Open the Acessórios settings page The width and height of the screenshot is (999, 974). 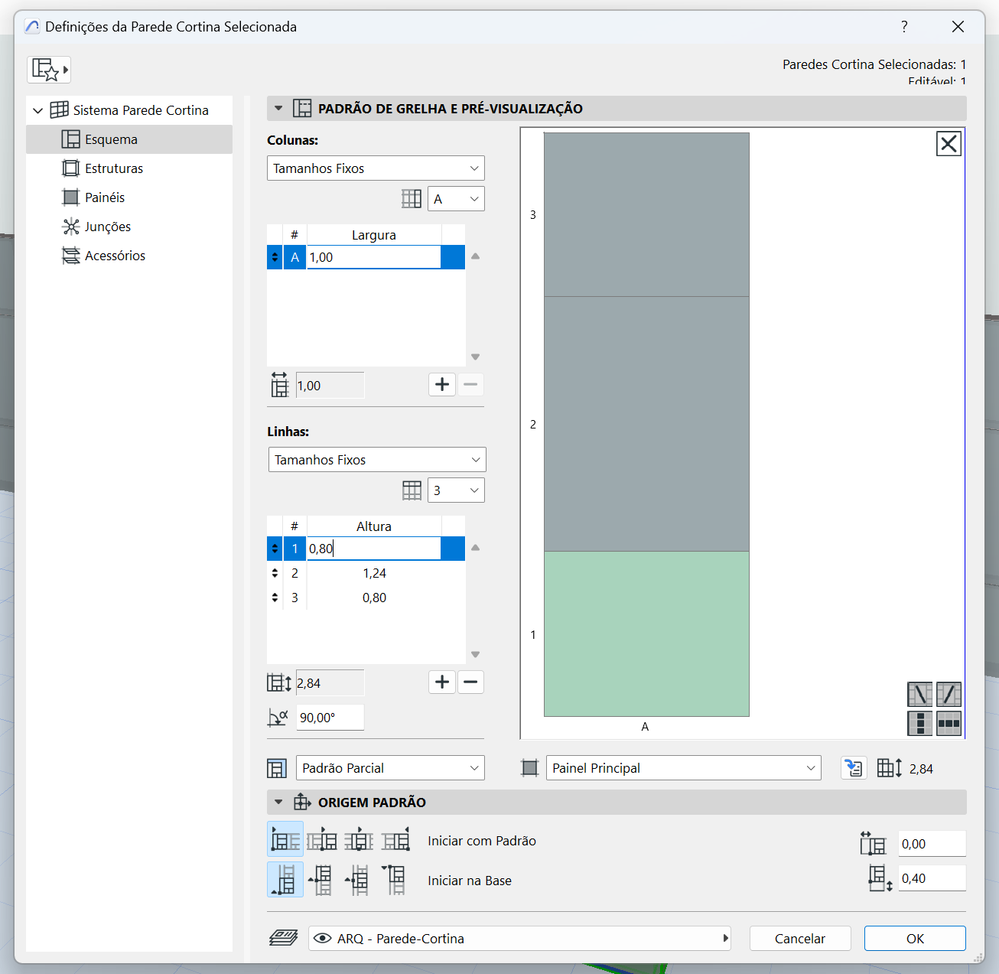pos(103,255)
